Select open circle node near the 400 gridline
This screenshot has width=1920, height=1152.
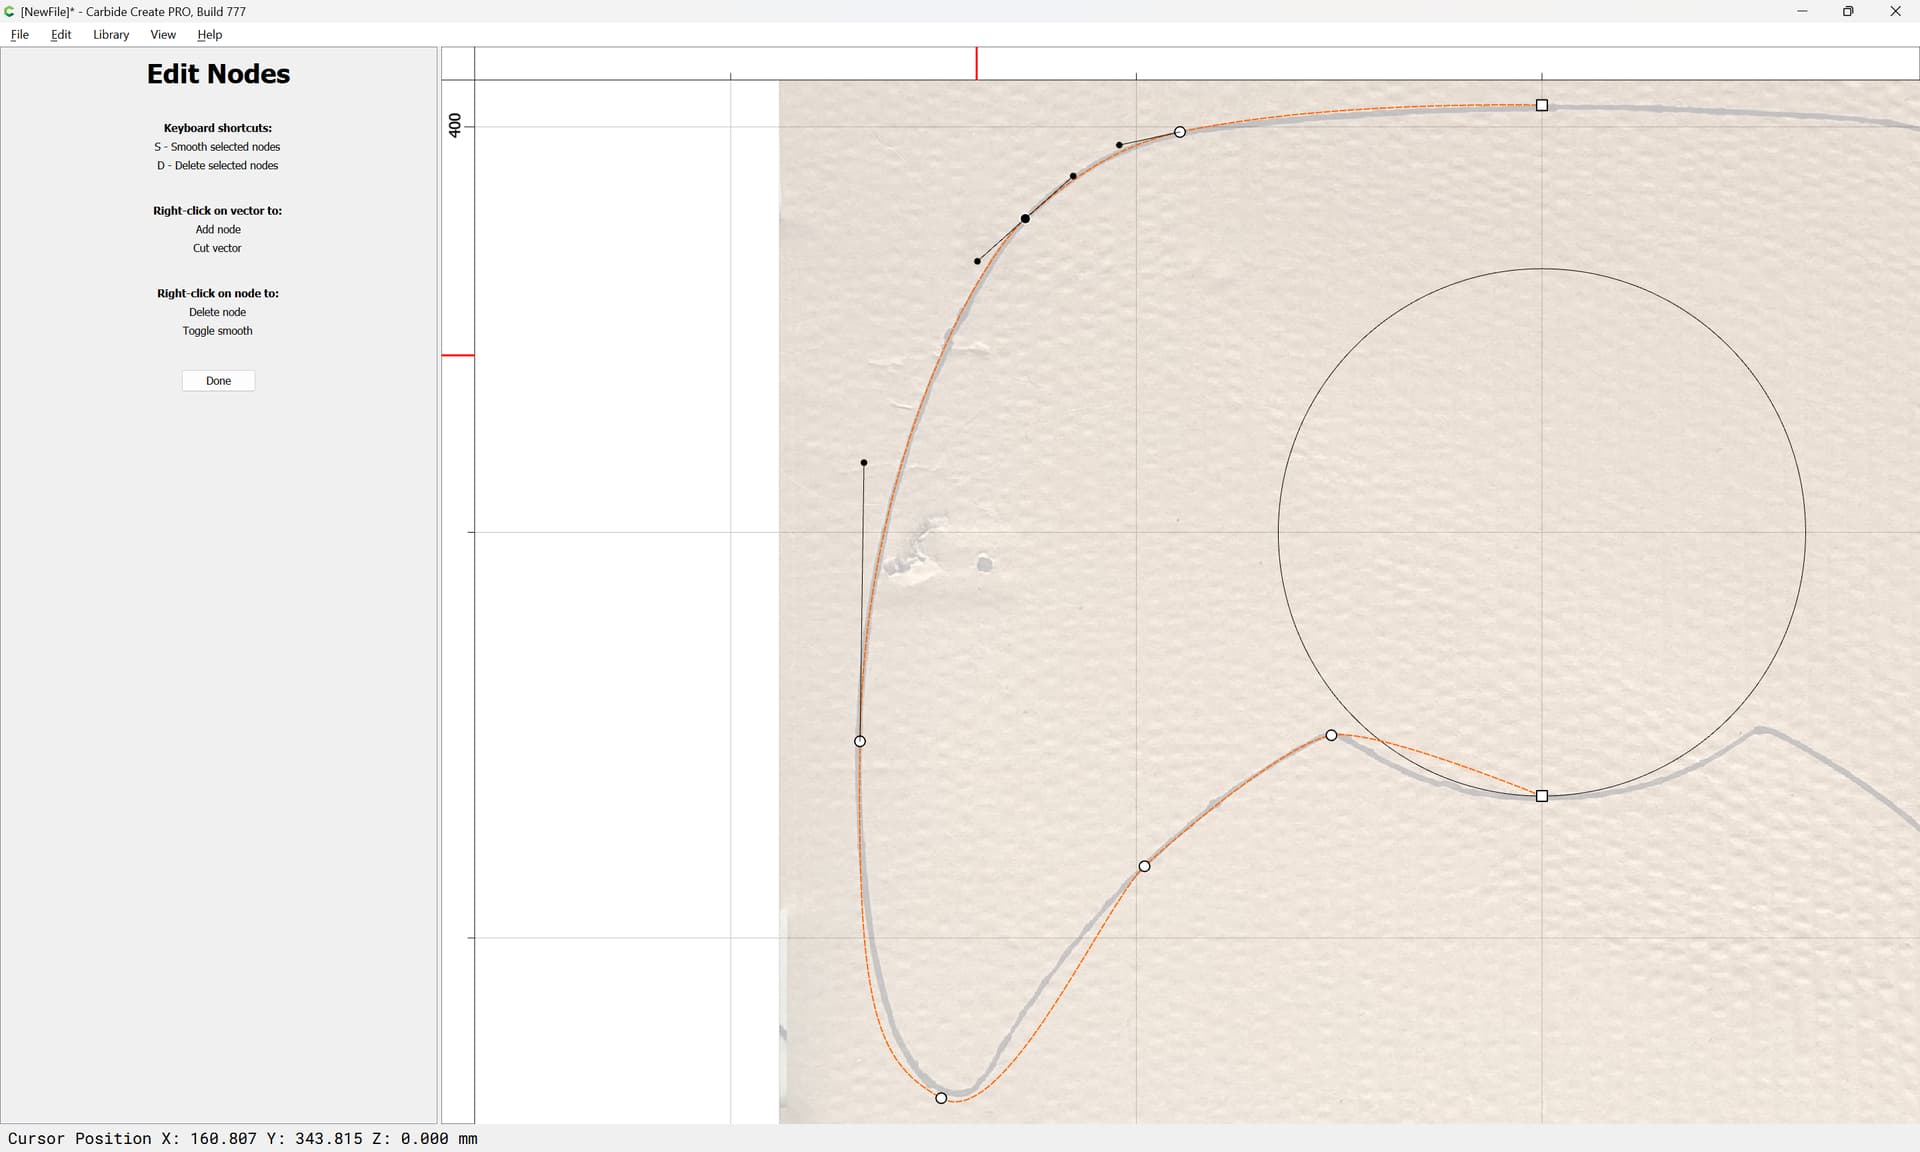(x=1180, y=132)
